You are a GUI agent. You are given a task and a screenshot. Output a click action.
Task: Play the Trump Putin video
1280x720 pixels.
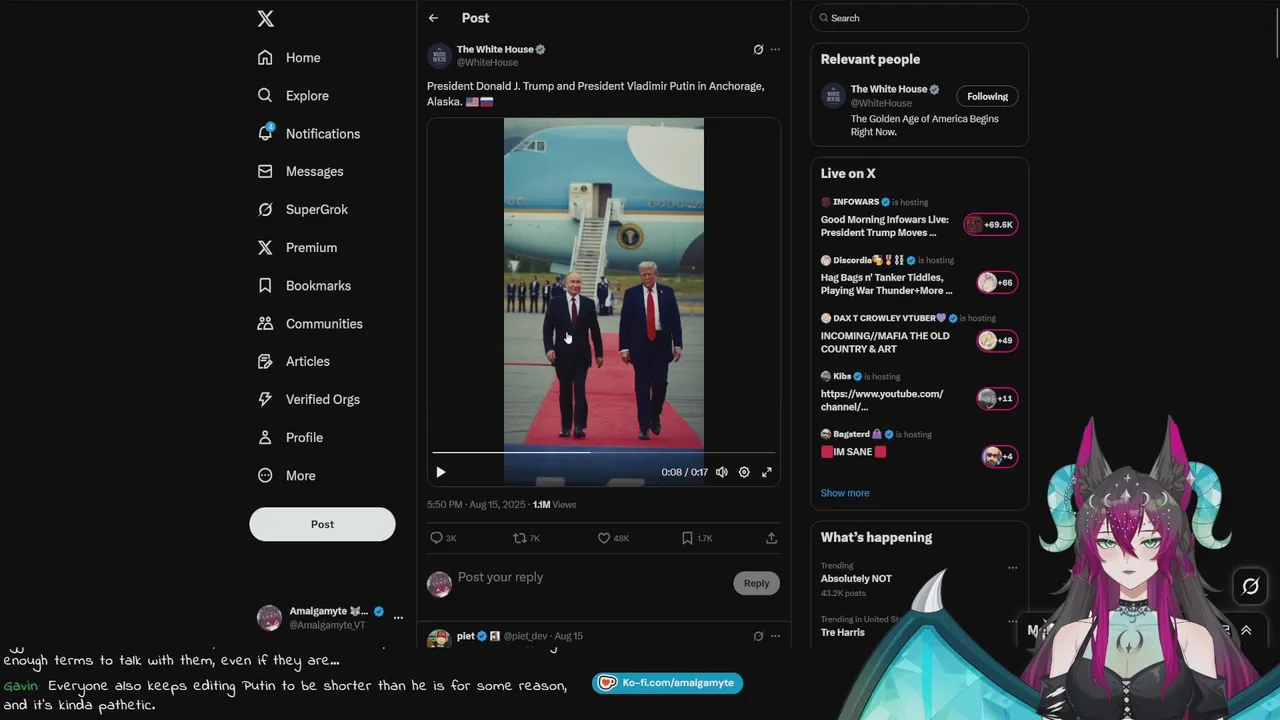click(441, 472)
